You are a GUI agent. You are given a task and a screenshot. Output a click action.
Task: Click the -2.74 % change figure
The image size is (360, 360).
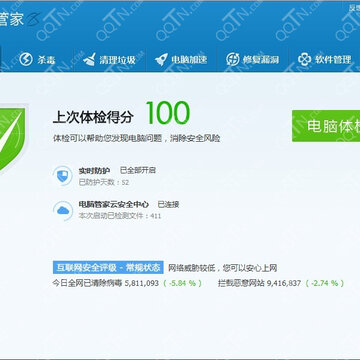click(325, 283)
